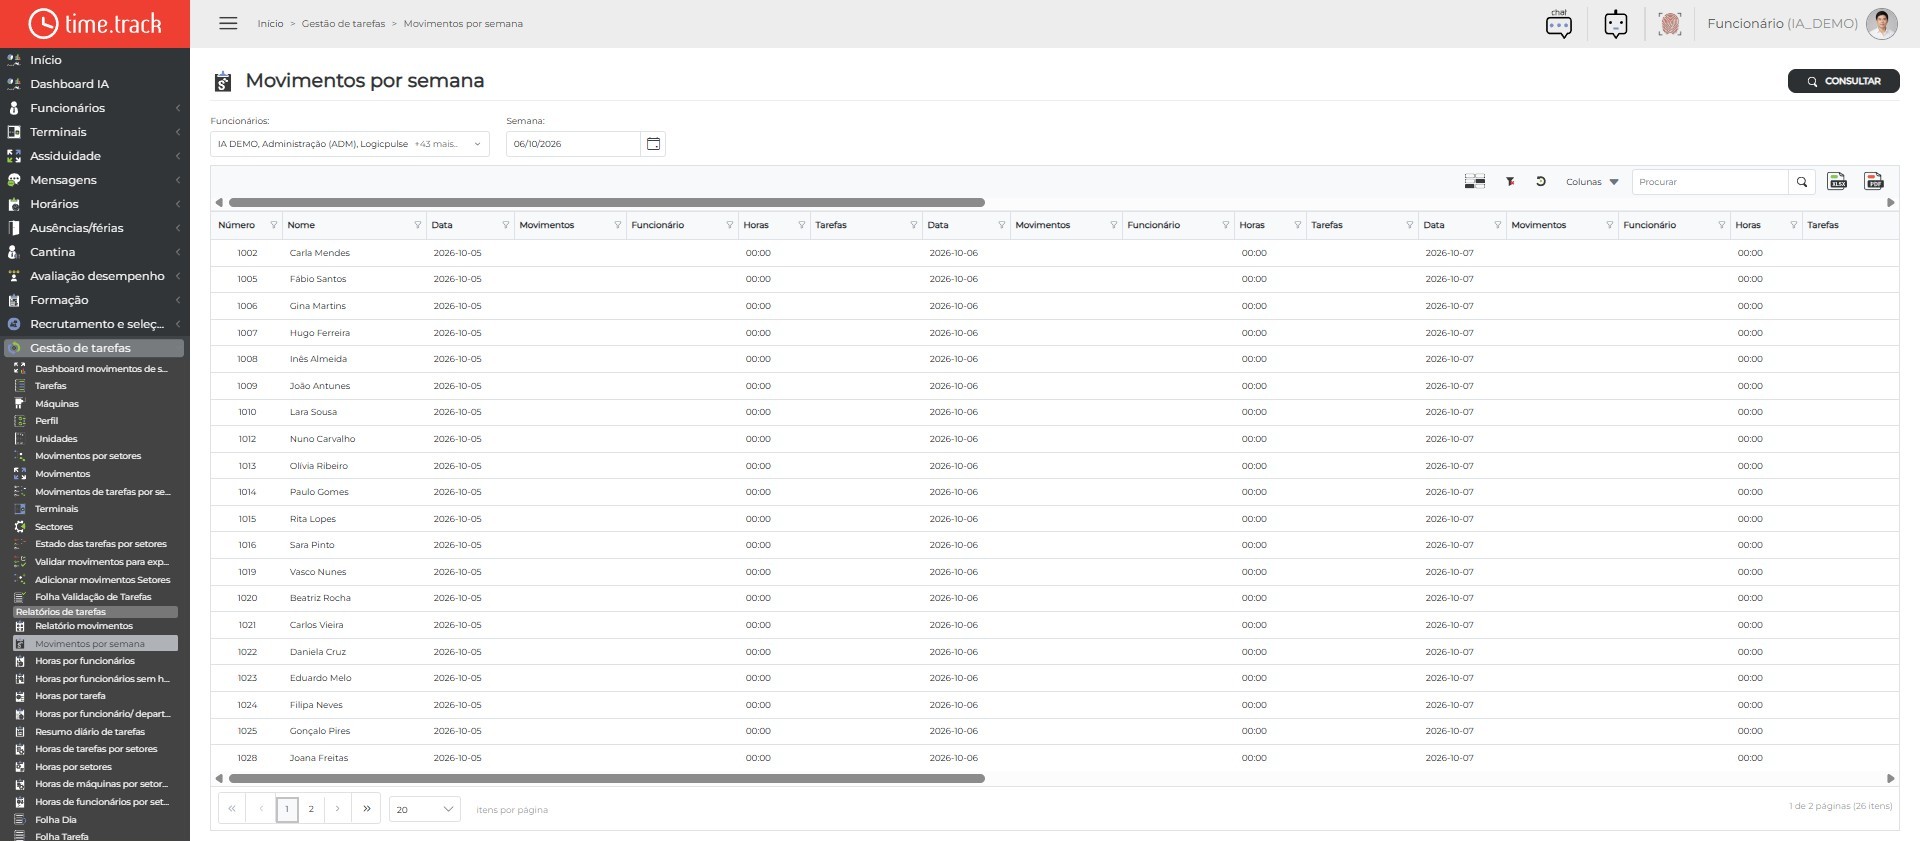This screenshot has height=841, width=1920.
Task: Open items per page dropdown
Action: (x=425, y=809)
